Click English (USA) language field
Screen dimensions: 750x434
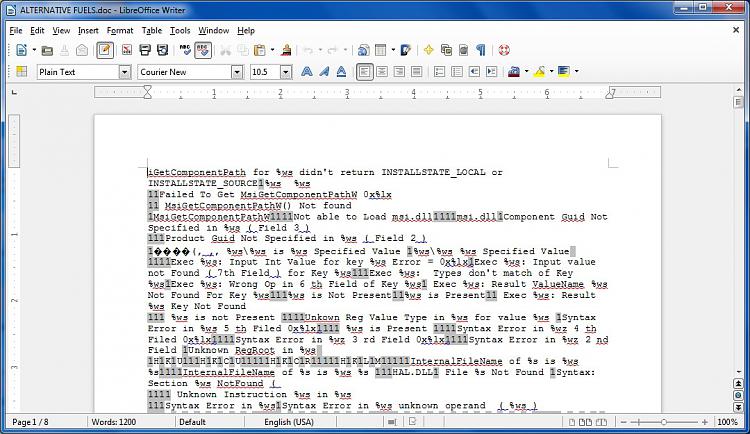[x=289, y=422]
